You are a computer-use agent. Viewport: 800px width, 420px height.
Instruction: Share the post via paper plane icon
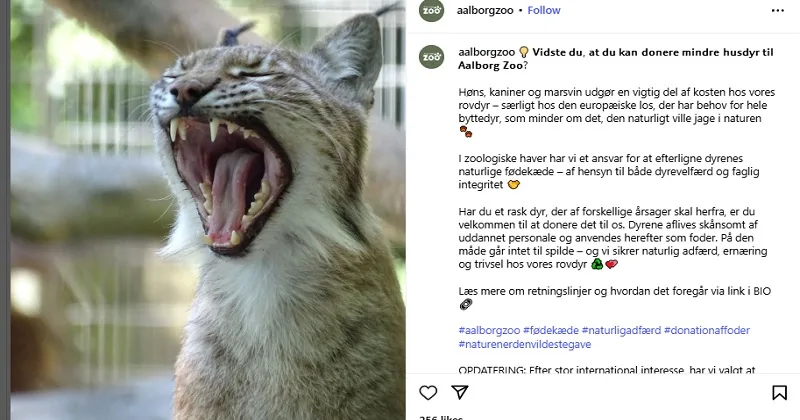pos(460,392)
